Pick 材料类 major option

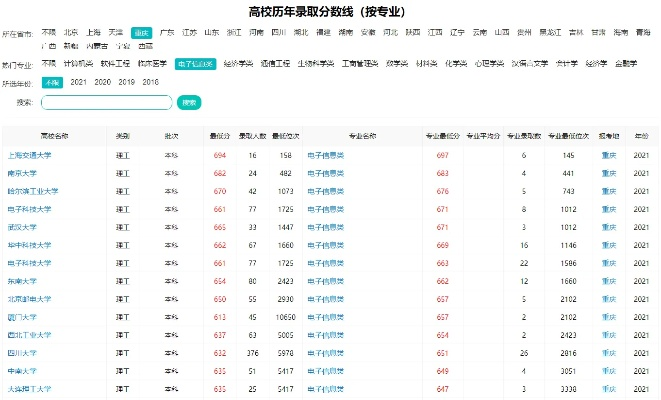[427, 64]
